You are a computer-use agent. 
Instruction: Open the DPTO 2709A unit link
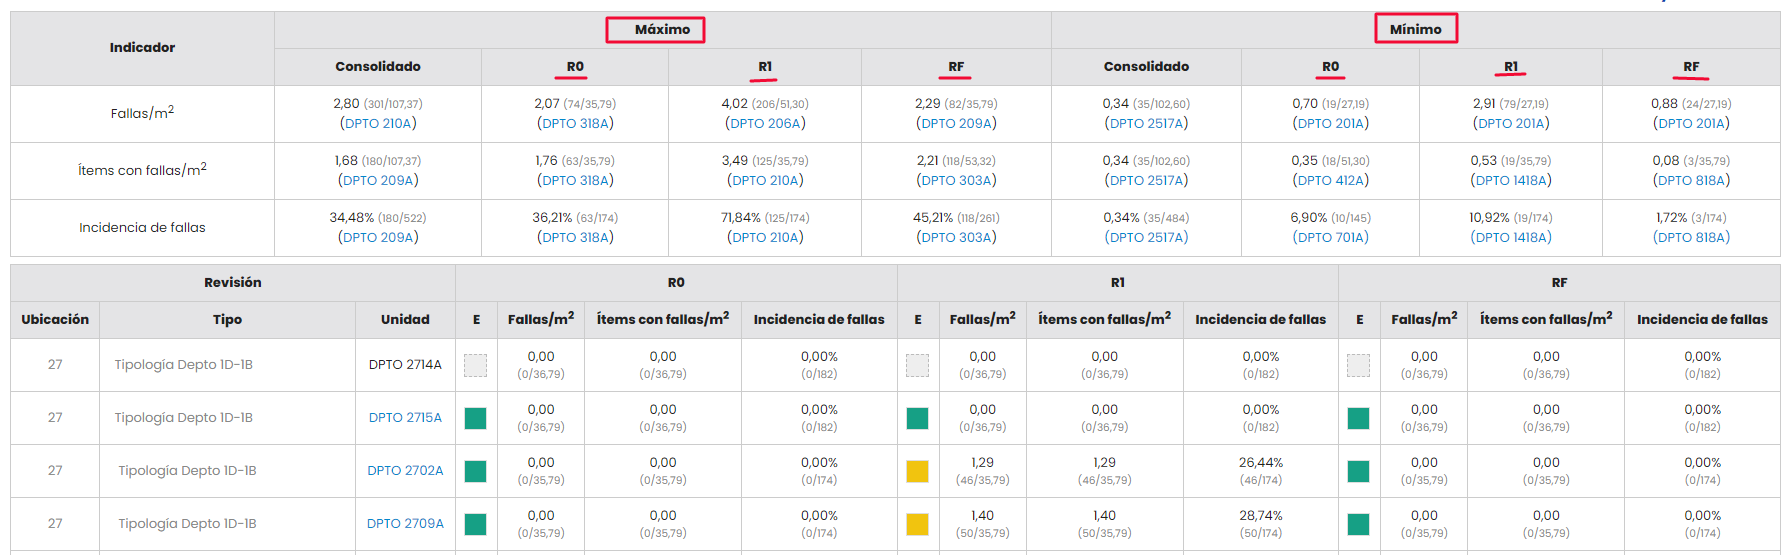tap(405, 524)
